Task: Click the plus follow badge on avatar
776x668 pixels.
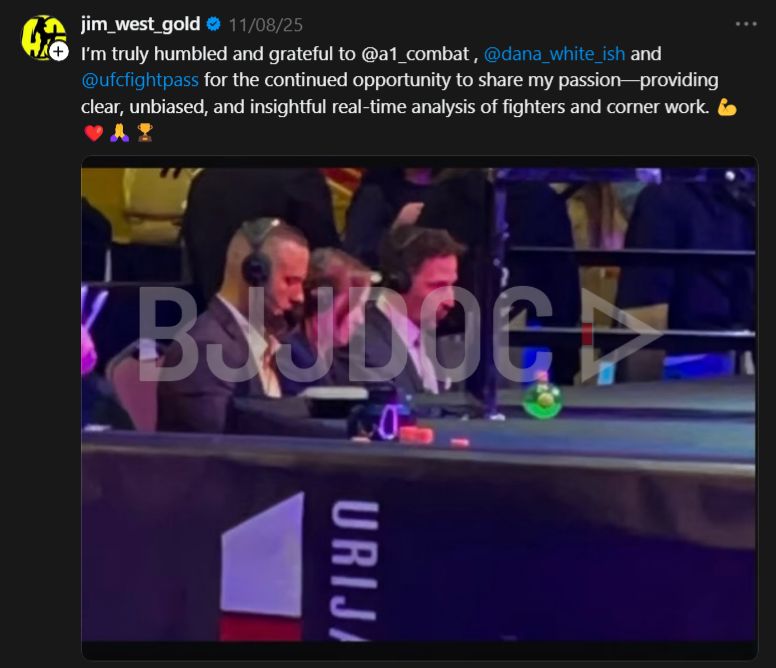Action: click(58, 51)
